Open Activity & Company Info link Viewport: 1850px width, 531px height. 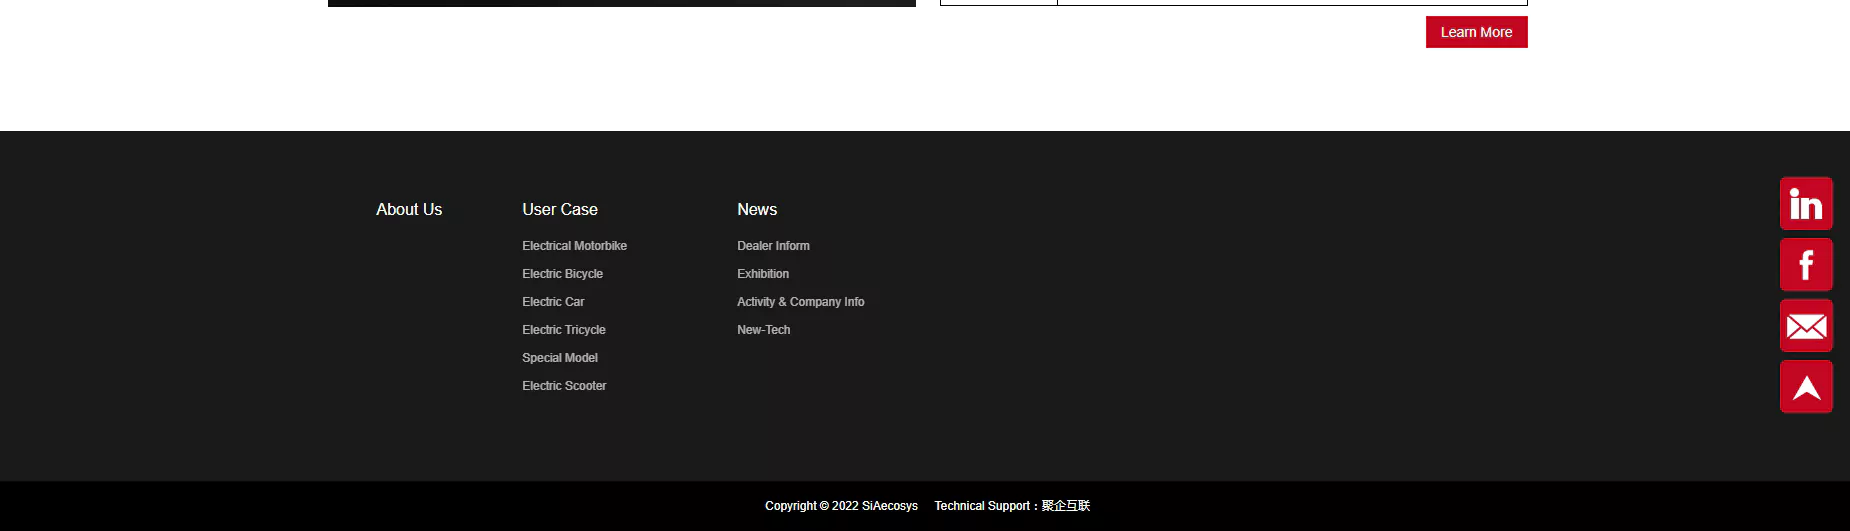801,302
